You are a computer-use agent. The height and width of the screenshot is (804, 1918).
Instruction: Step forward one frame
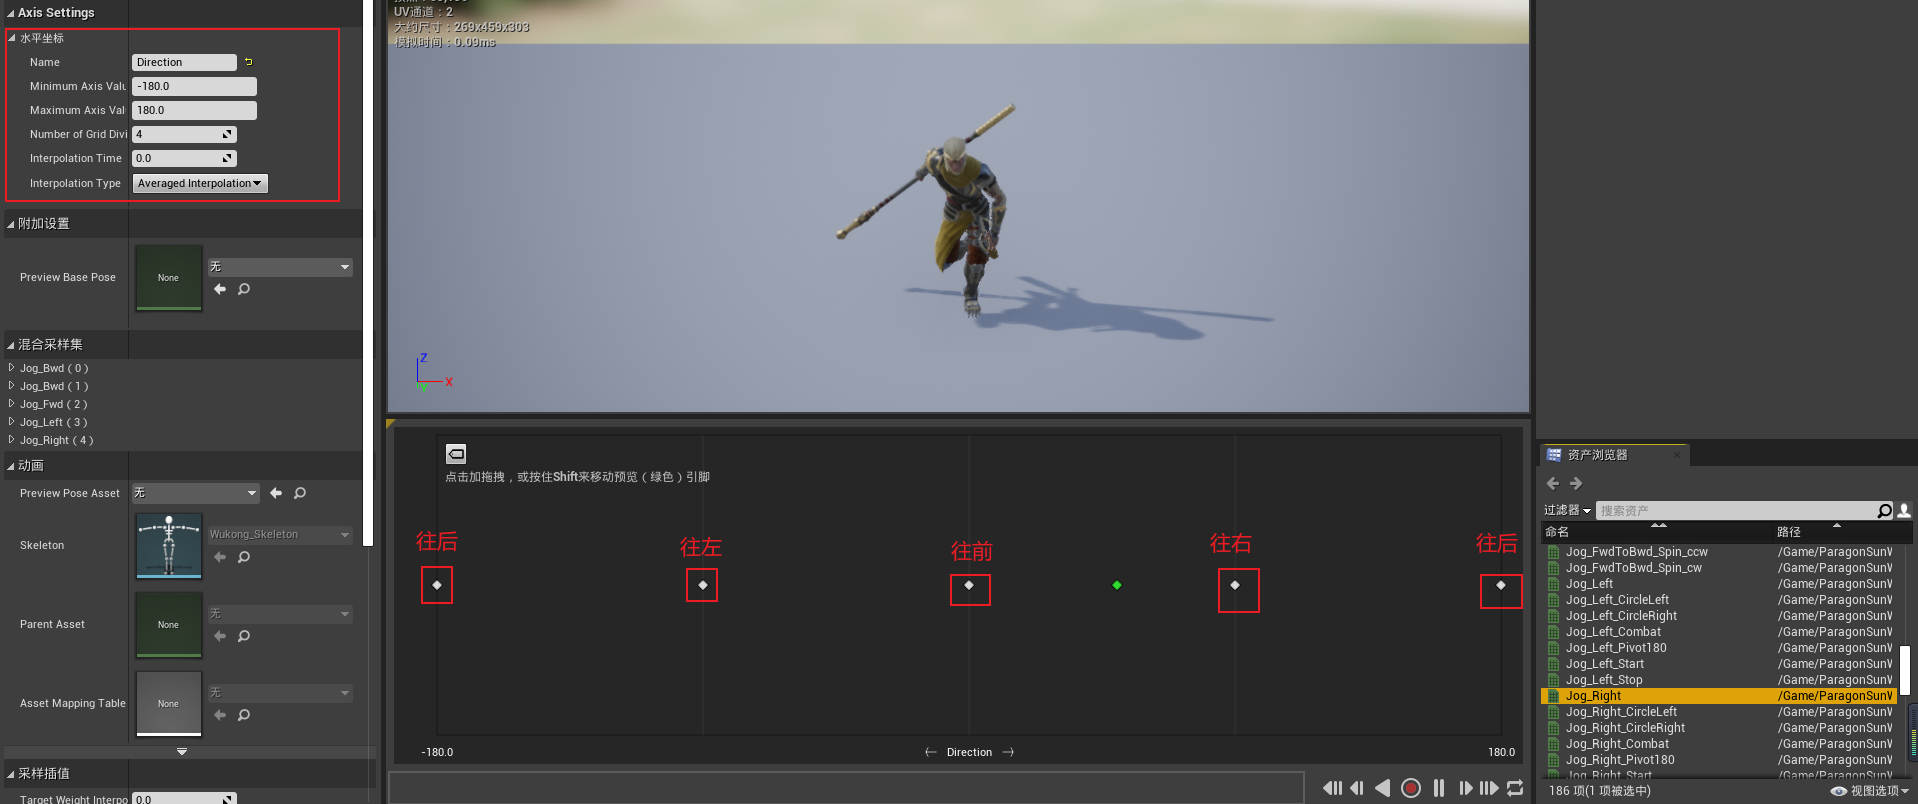[x=1465, y=788]
